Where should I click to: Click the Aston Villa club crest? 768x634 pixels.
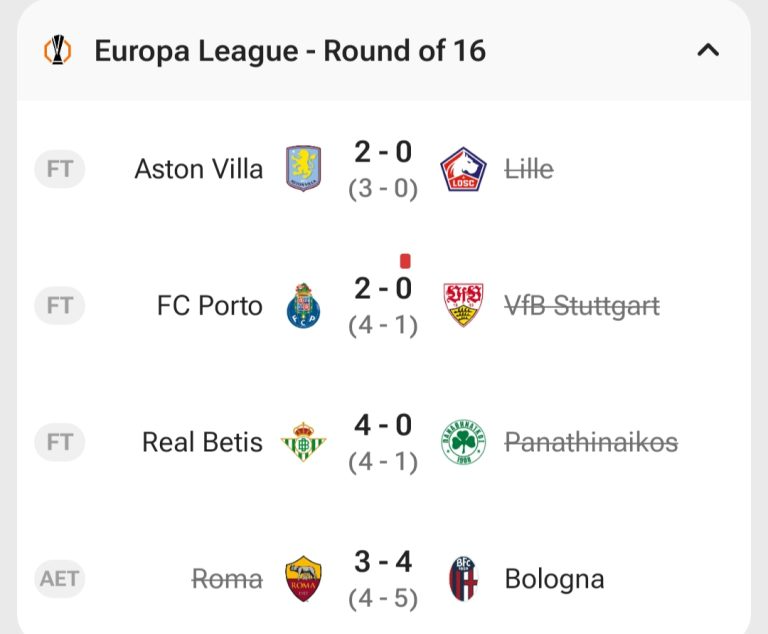pyautogui.click(x=304, y=168)
